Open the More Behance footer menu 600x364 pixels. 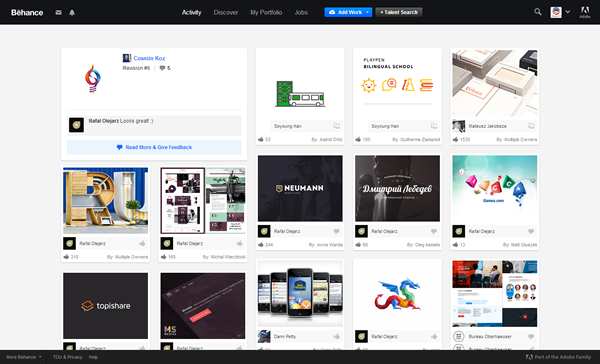click(24, 357)
